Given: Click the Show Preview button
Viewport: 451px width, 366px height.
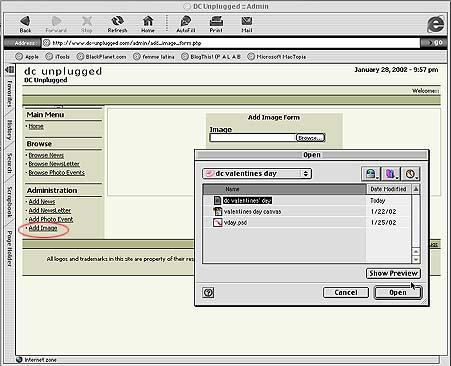Looking at the screenshot, I should 393,273.
